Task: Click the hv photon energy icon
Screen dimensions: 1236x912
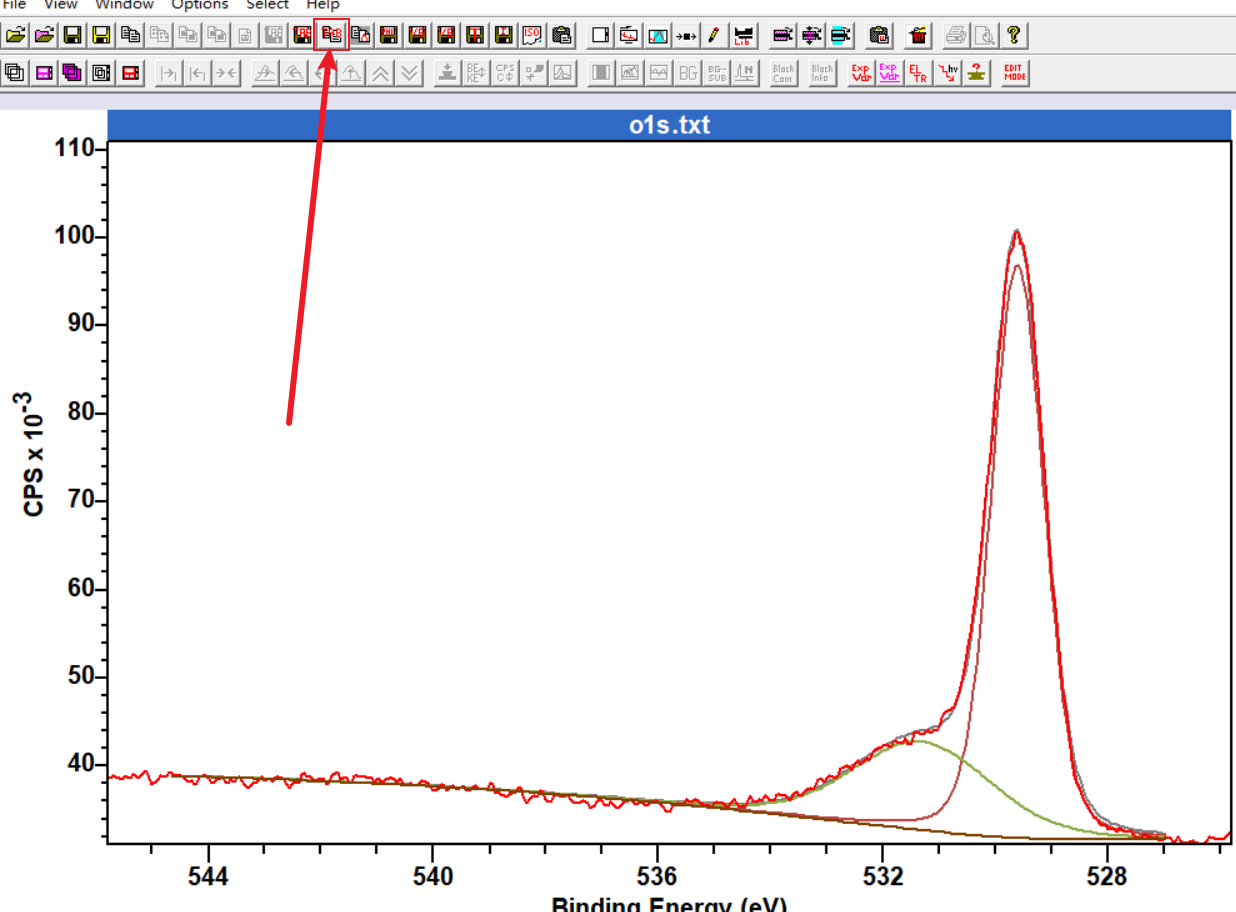Action: (947, 73)
